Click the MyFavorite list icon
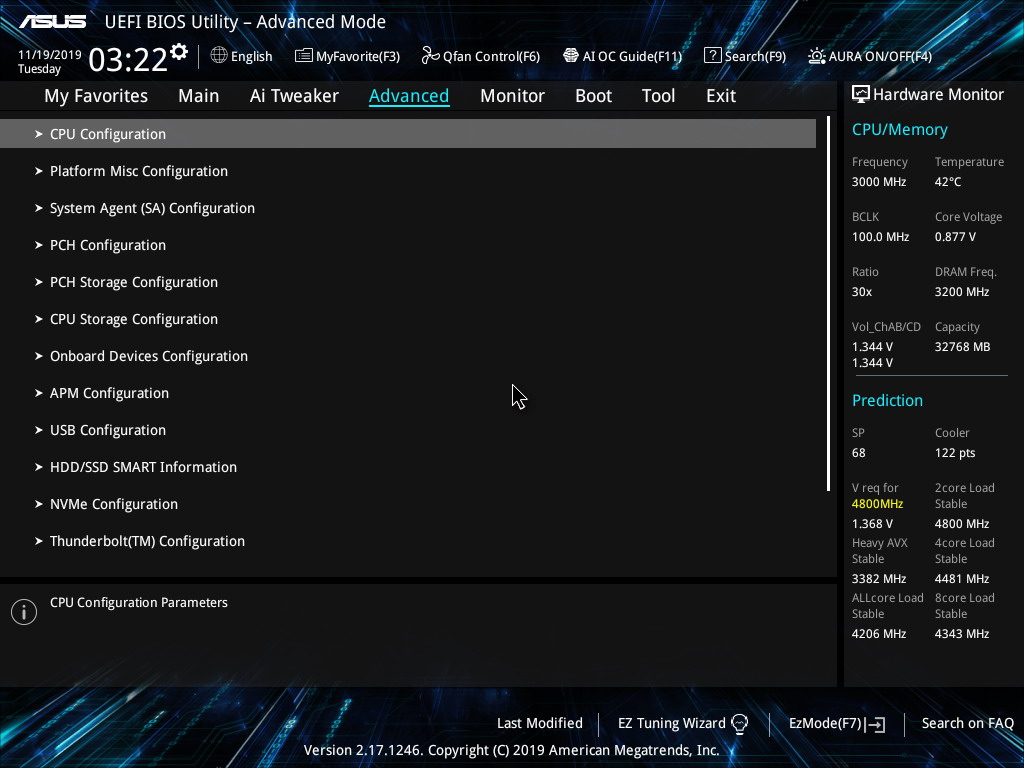Image resolution: width=1024 pixels, height=768 pixels. click(x=304, y=56)
